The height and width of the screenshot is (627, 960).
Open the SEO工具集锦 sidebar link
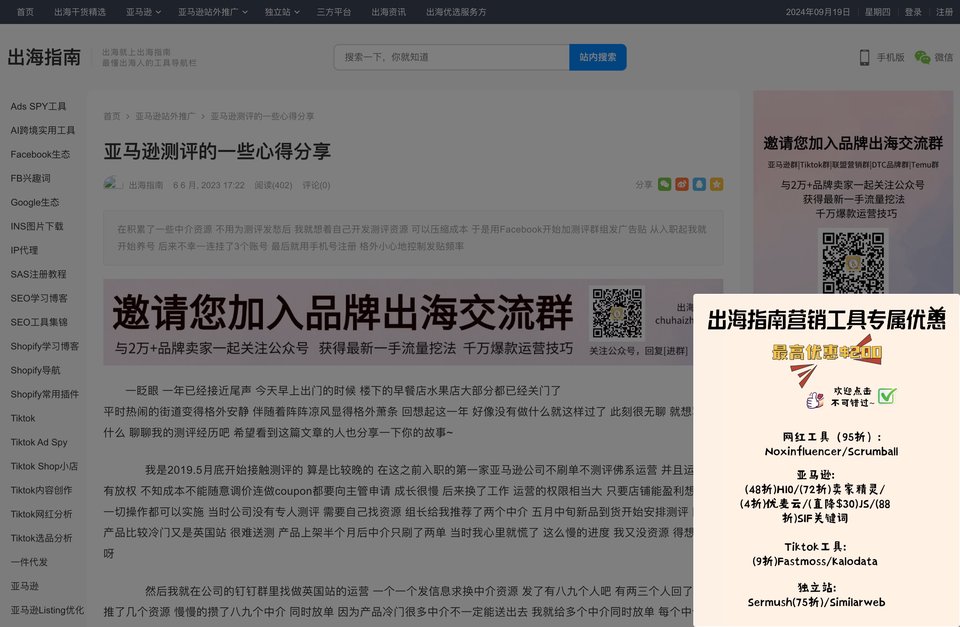point(39,322)
